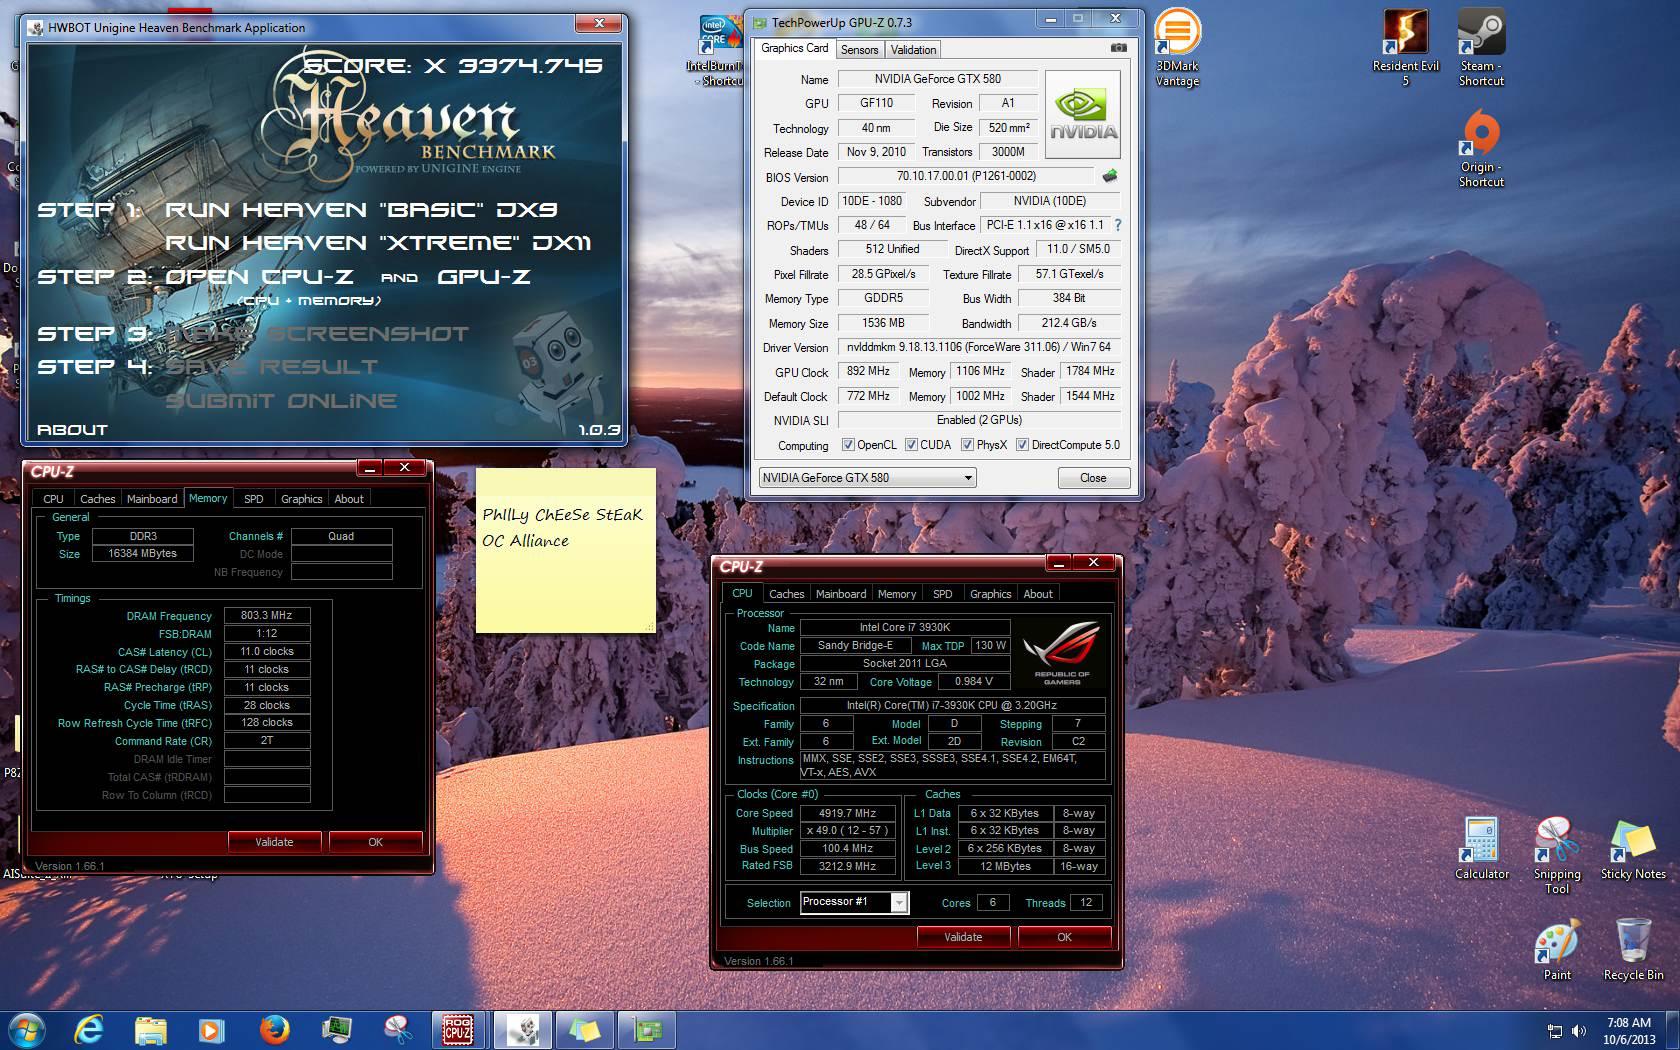The width and height of the screenshot is (1680, 1050).
Task: Open Windows Media Player from the taskbar
Action: [x=211, y=1029]
